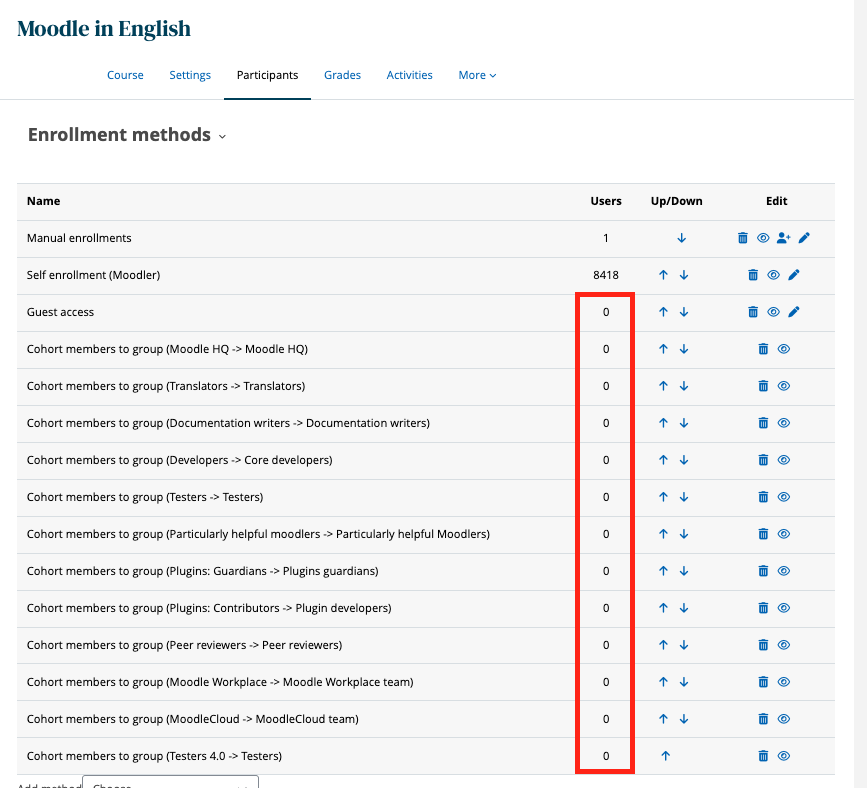The height and width of the screenshot is (788, 867).
Task: Delete Peer reviewers cohort enrollment
Action: (763, 645)
